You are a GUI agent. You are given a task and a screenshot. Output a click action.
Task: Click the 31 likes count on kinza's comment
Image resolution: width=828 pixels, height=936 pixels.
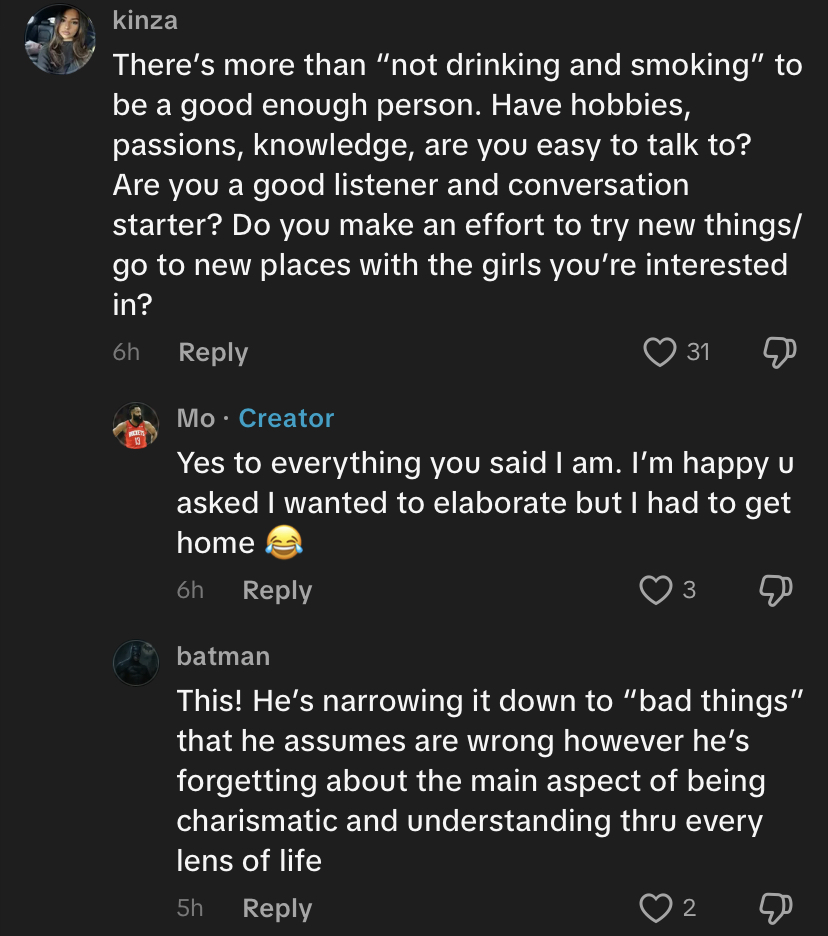click(x=698, y=352)
